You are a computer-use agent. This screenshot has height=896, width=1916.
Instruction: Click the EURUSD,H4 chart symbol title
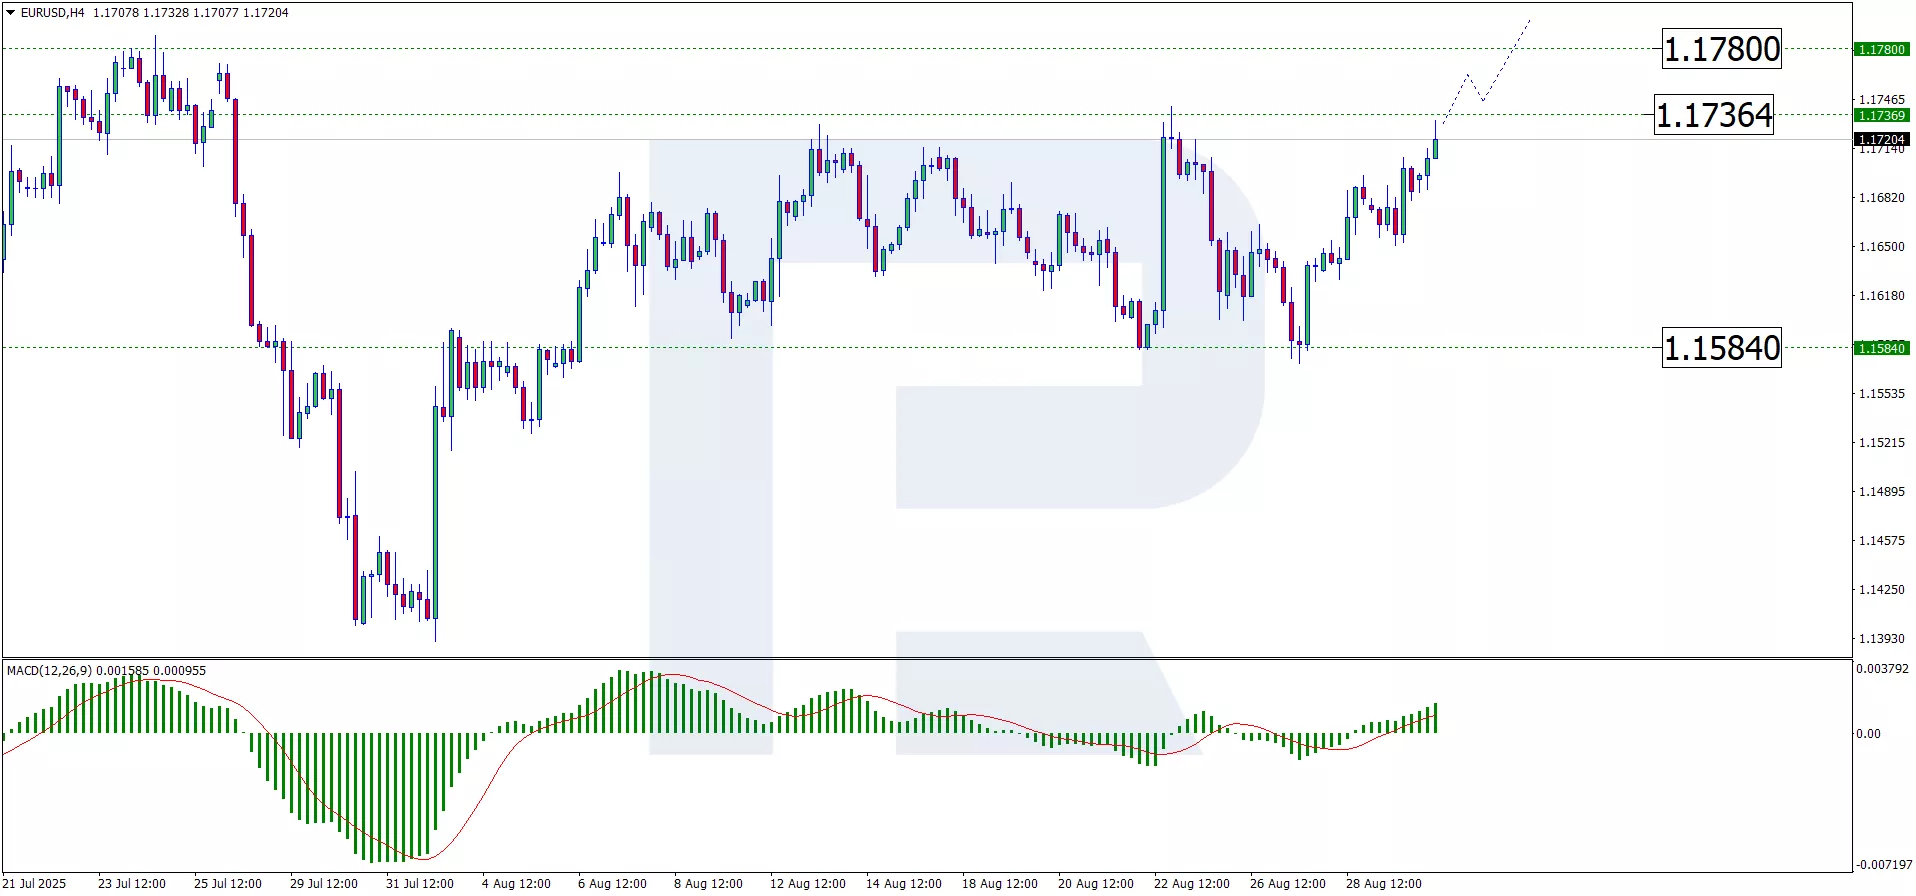tap(53, 13)
